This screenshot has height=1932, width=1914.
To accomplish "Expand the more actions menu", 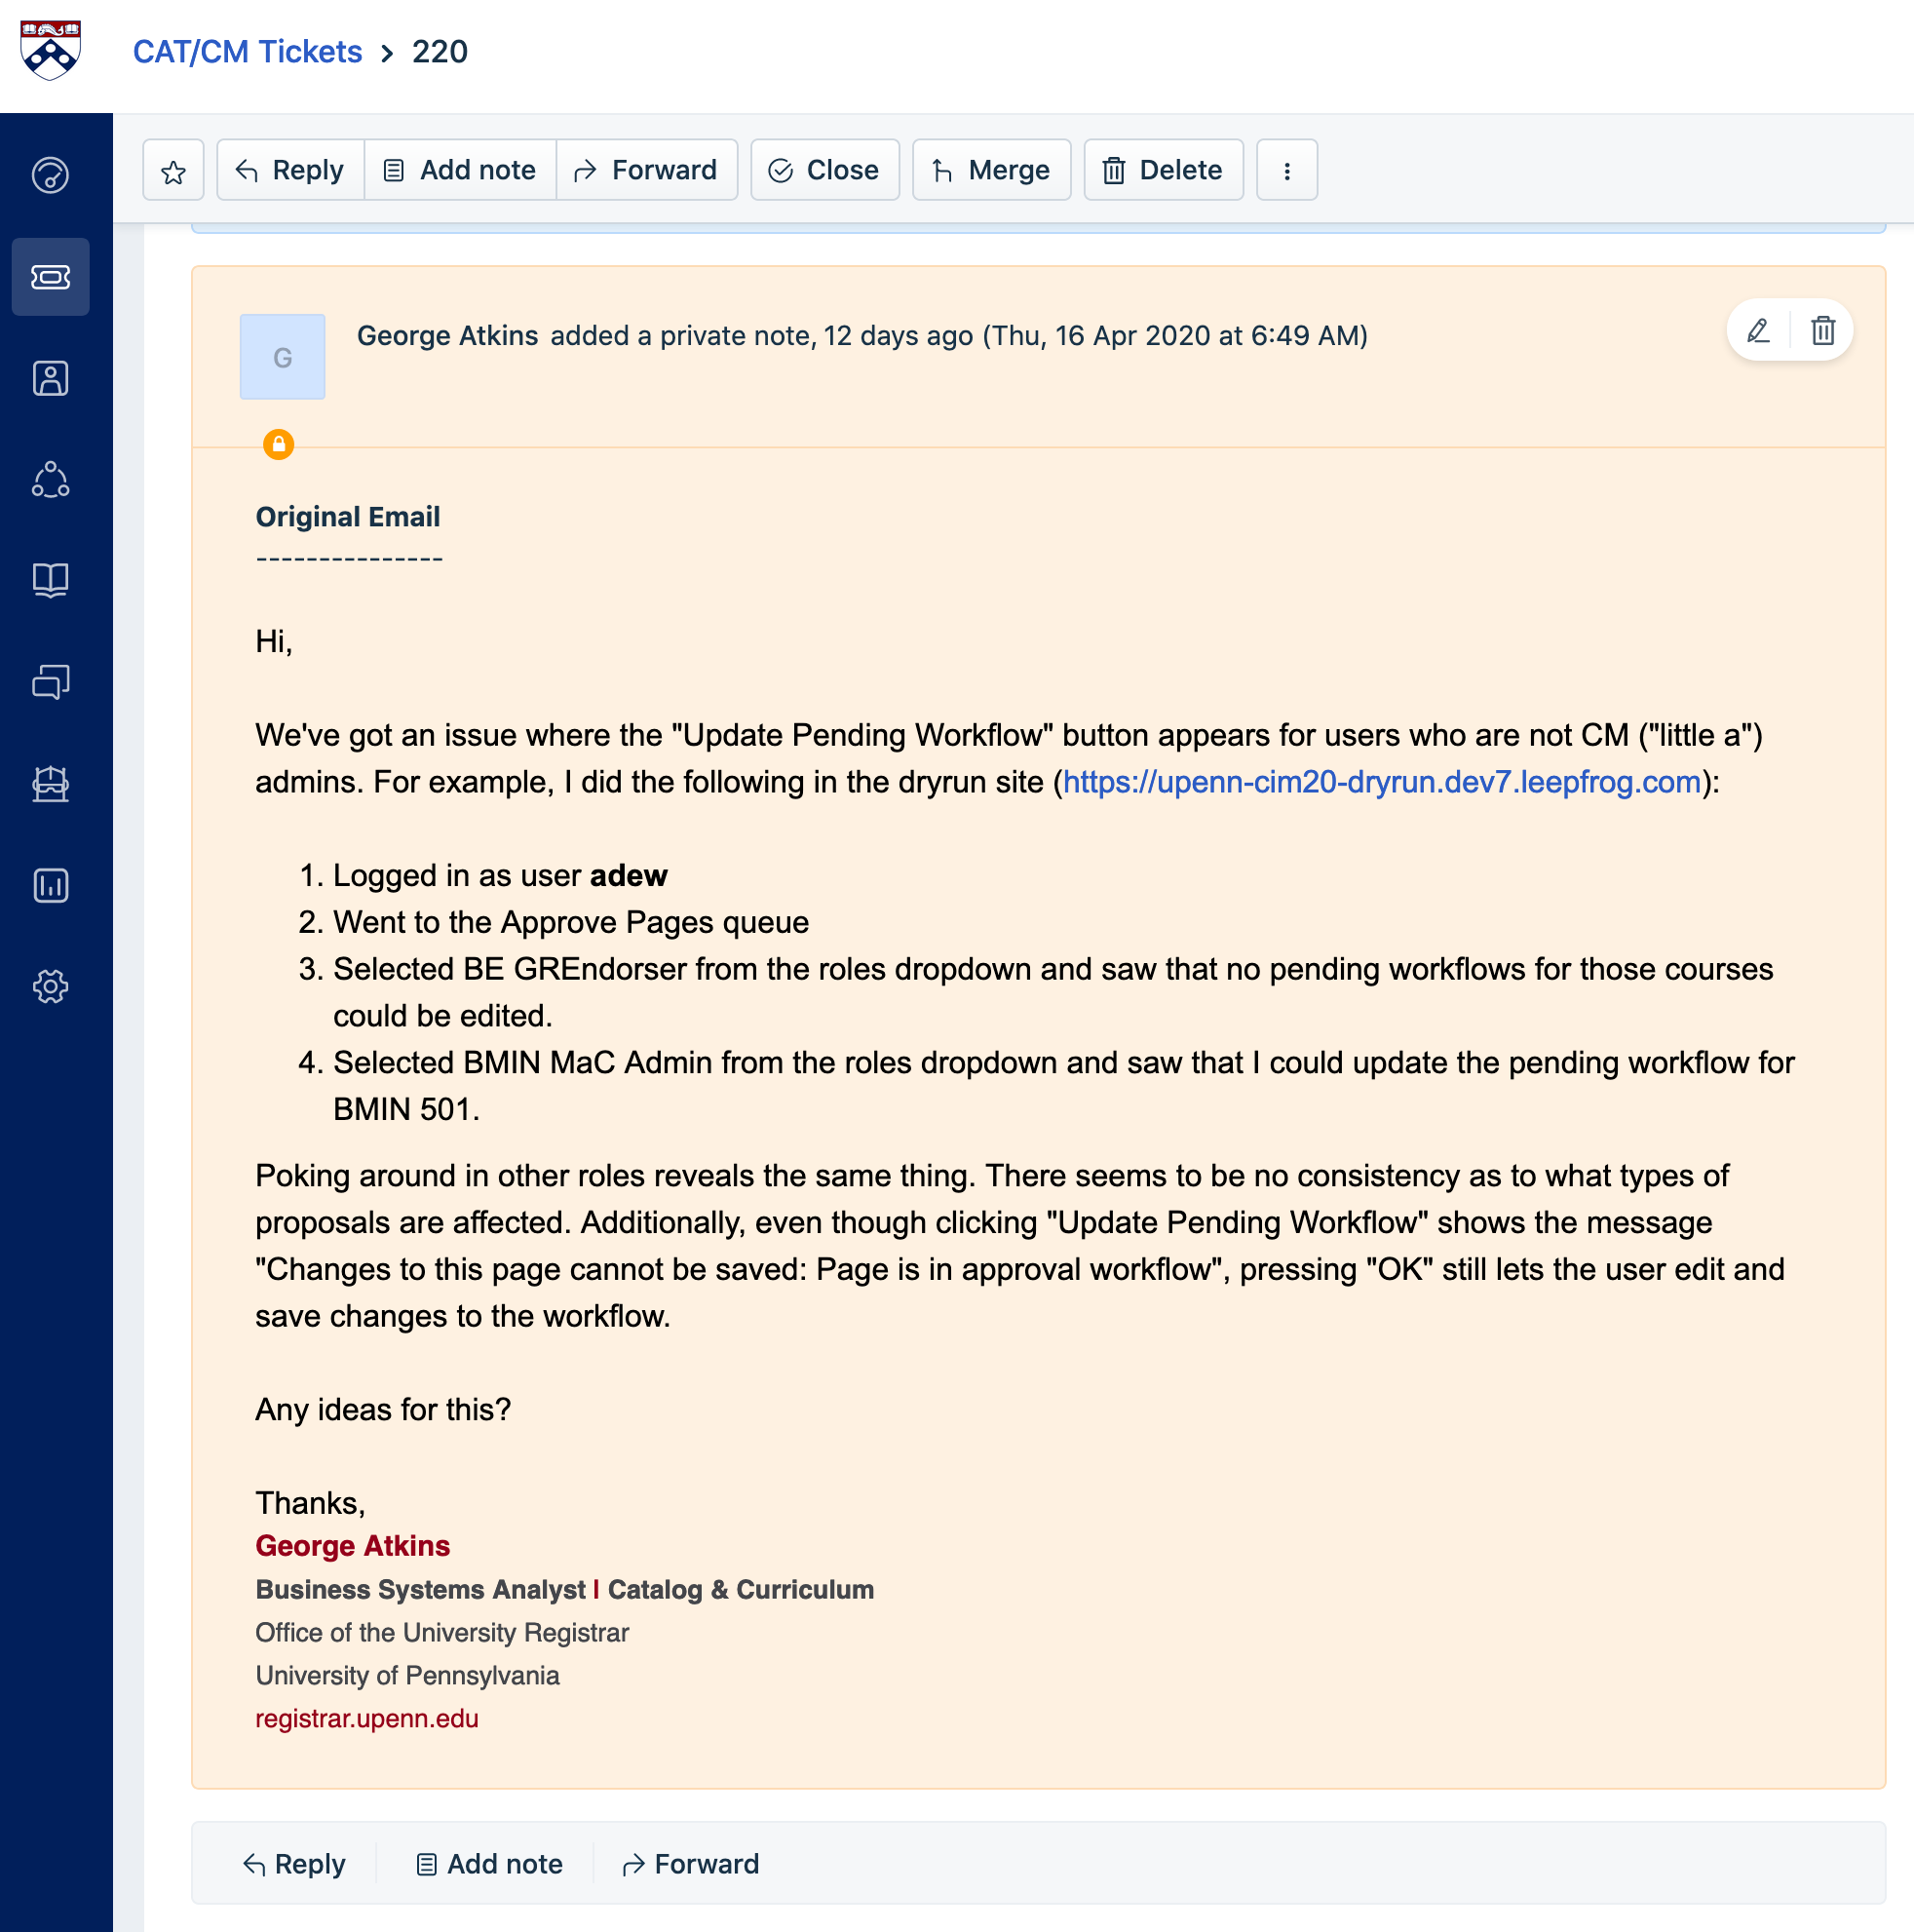I will click(1286, 171).
